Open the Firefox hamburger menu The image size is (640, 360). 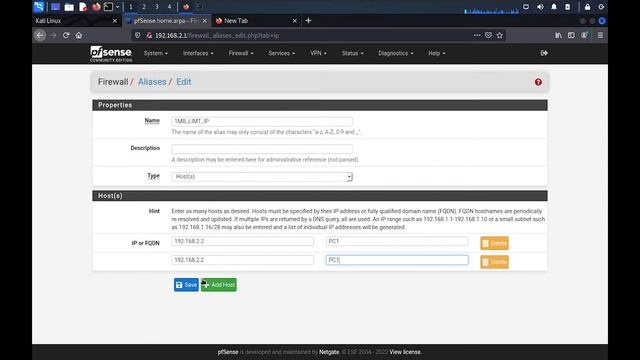[x=600, y=36]
